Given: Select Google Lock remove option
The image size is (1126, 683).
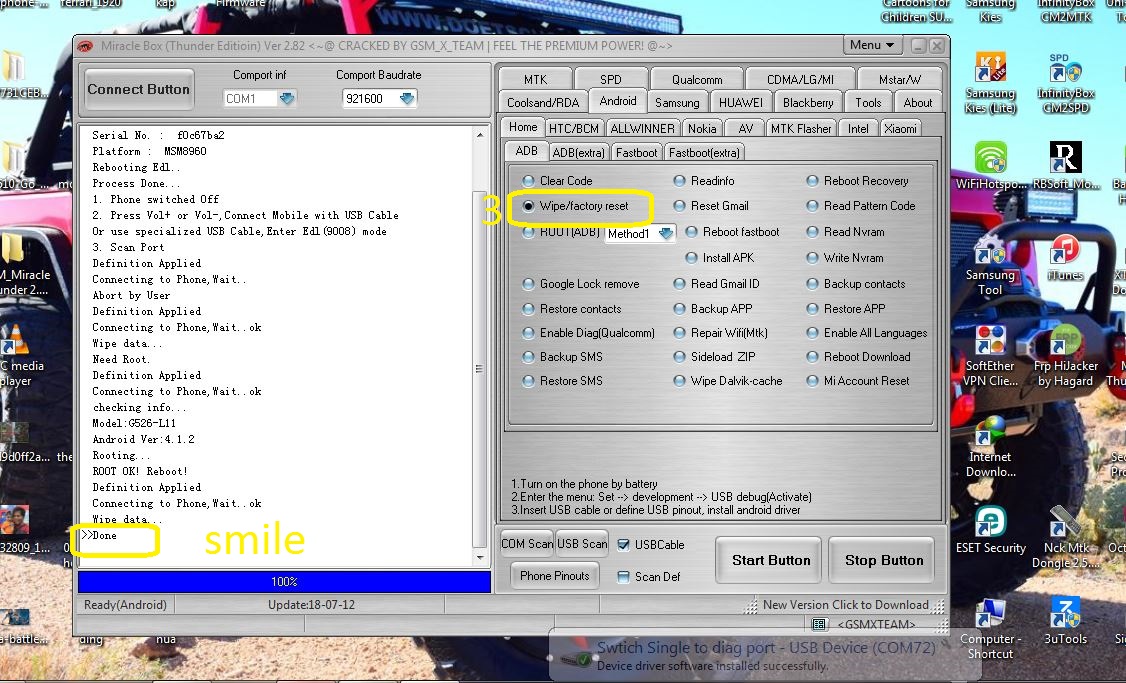Looking at the screenshot, I should [x=529, y=284].
